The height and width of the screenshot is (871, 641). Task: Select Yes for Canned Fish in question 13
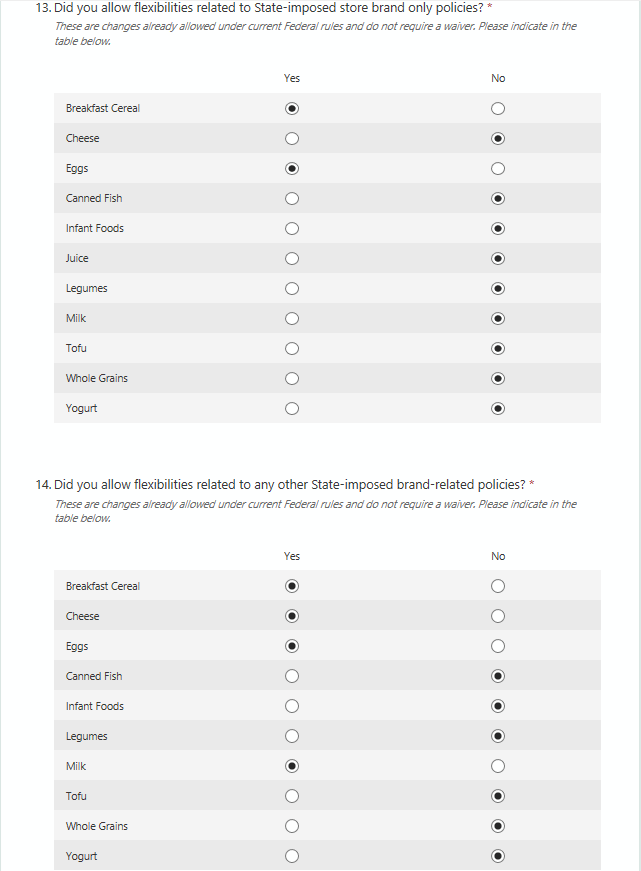click(292, 198)
